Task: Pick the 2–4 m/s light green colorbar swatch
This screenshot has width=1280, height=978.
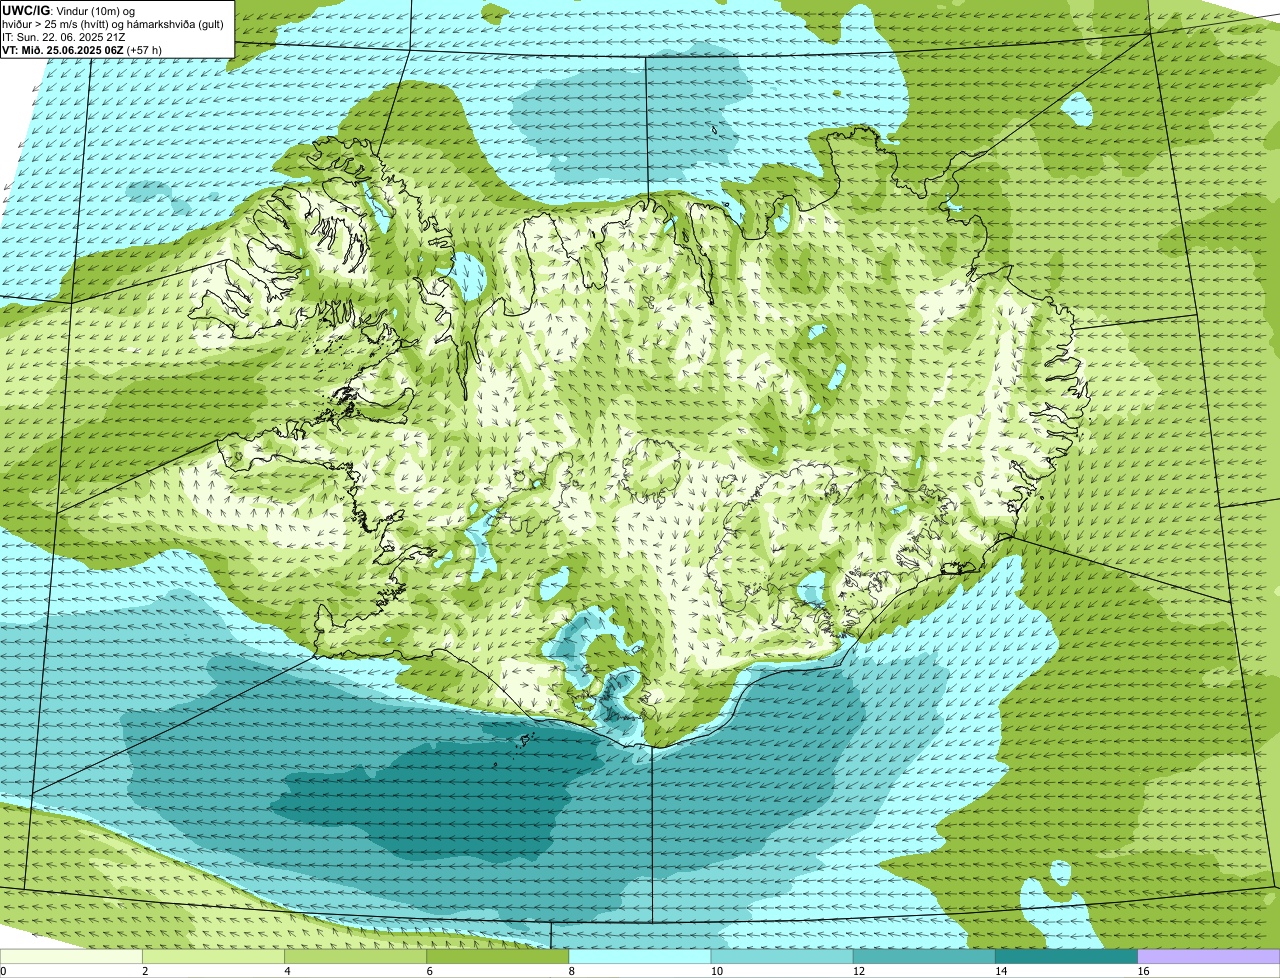Action: click(213, 957)
